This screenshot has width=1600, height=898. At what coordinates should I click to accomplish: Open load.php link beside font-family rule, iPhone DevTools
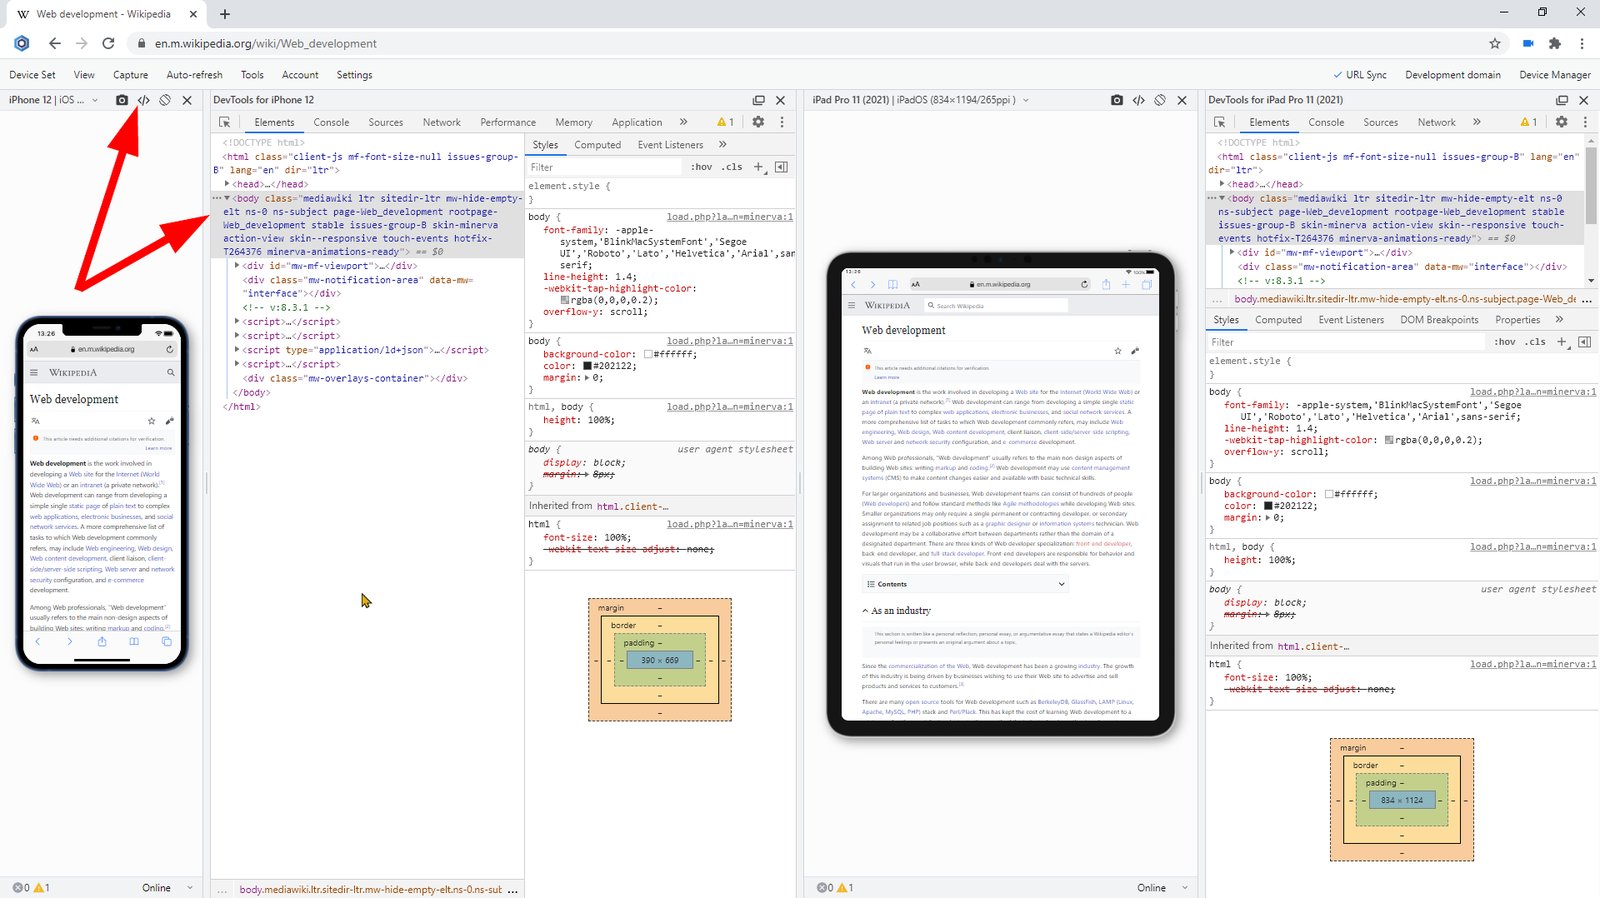pos(730,217)
